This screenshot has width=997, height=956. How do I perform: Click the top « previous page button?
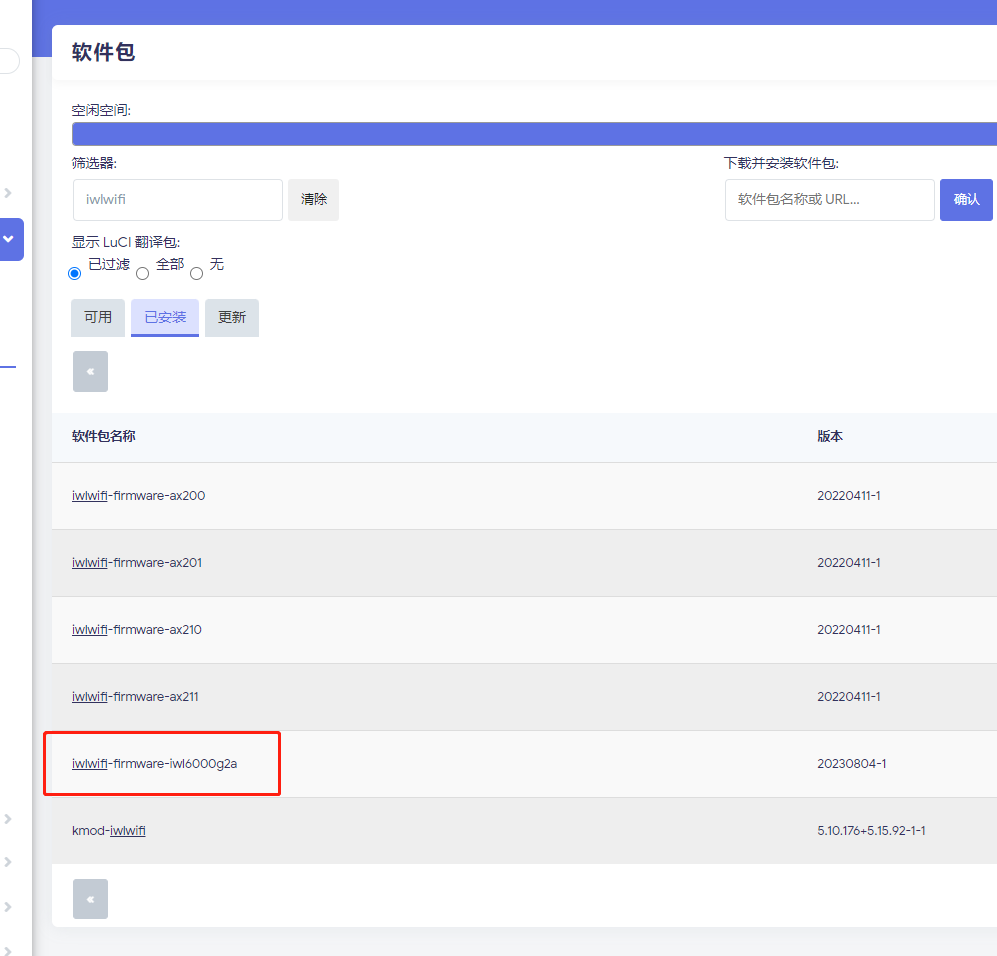pos(90,371)
